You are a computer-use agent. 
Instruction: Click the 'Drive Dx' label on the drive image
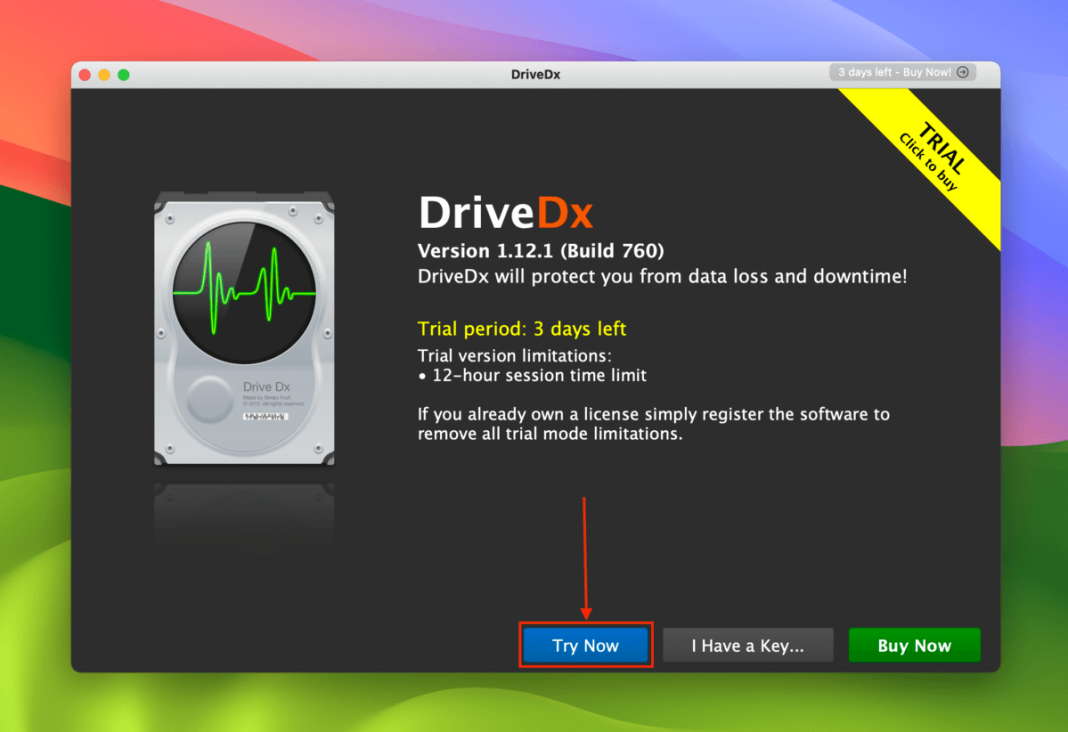266,387
